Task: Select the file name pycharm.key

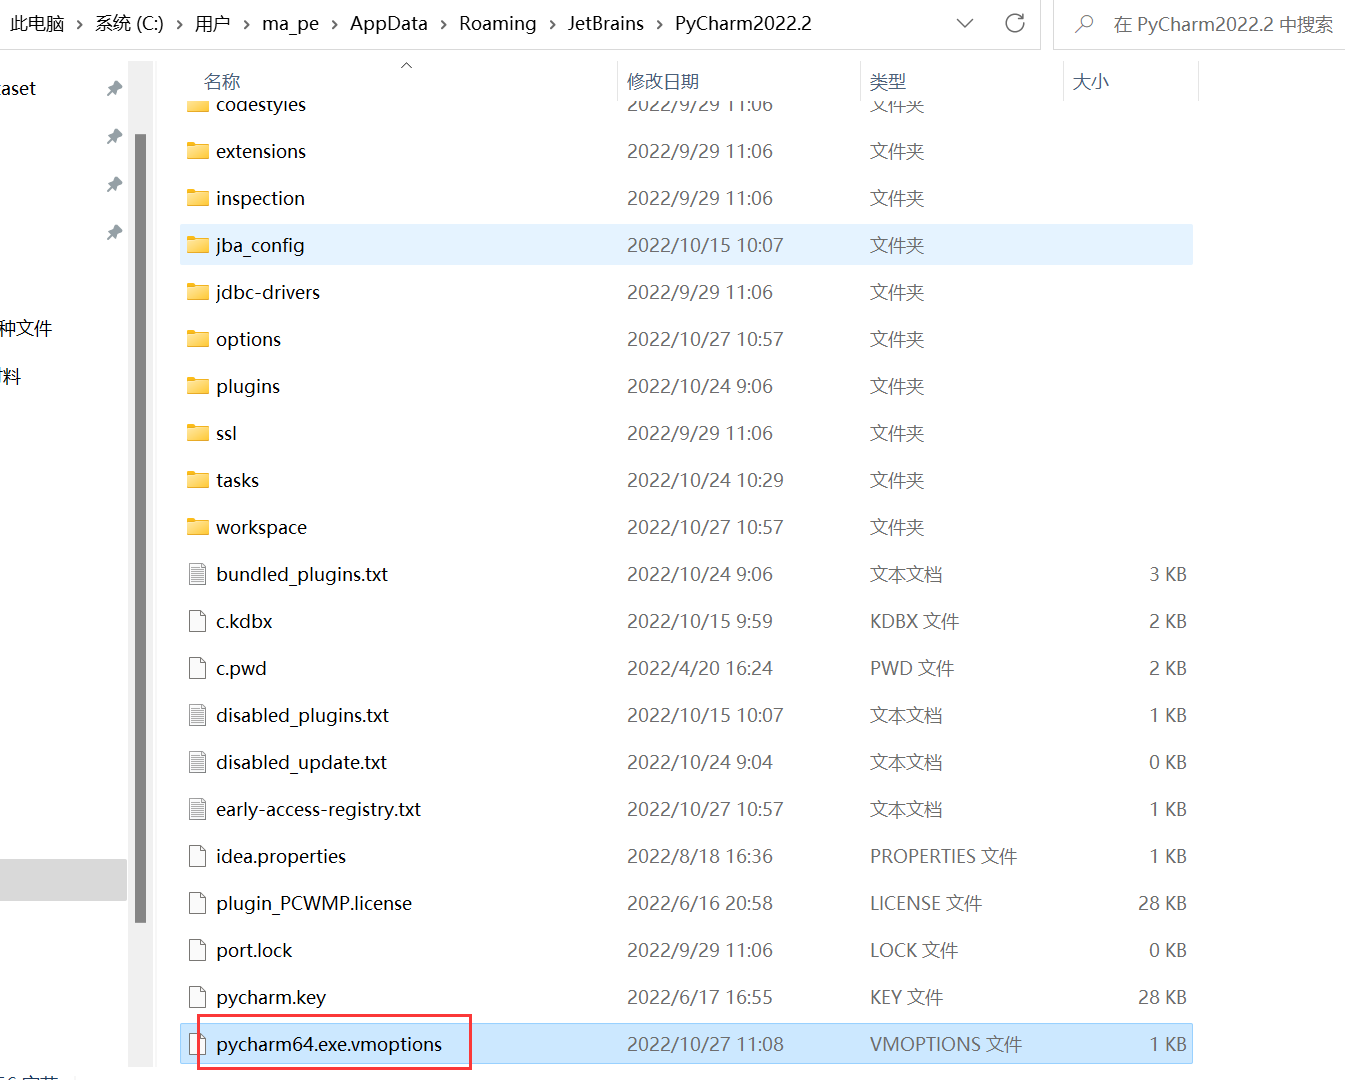Action: click(271, 997)
